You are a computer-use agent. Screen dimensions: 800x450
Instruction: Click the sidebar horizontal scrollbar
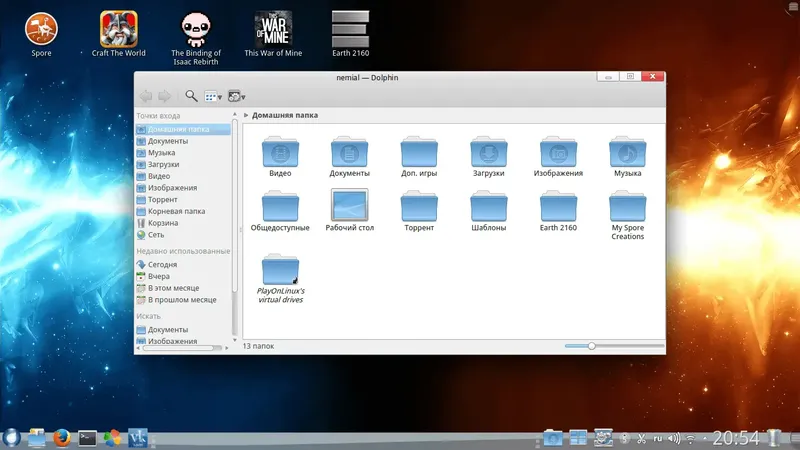(x=180, y=348)
